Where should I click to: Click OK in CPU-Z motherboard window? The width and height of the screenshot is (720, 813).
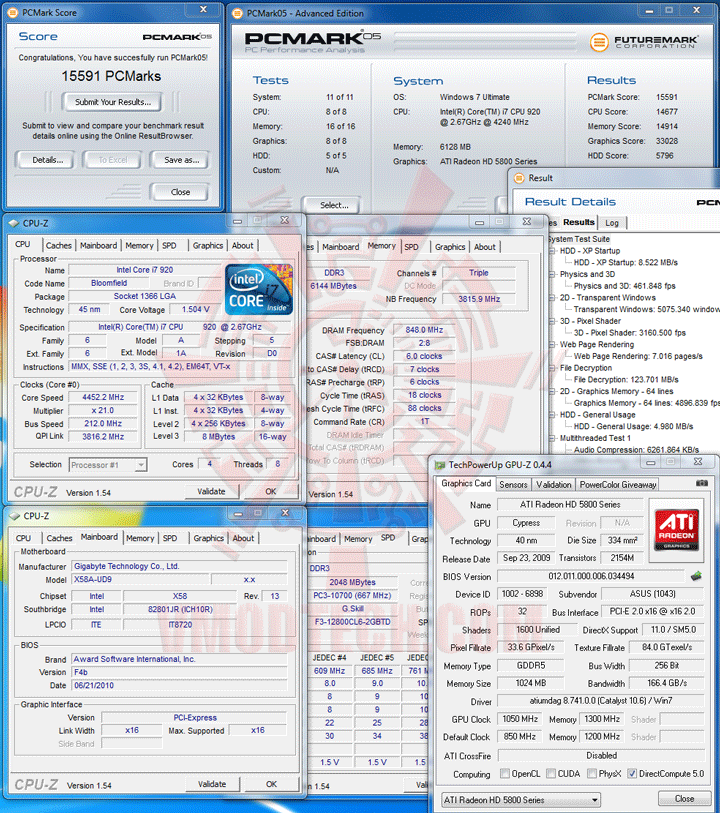(271, 784)
